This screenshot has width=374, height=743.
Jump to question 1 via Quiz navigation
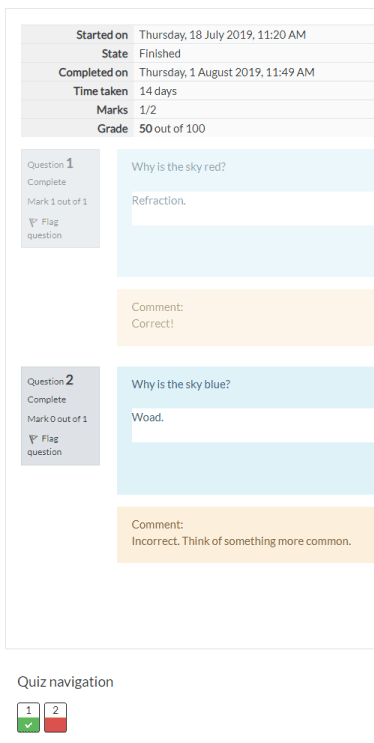pyautogui.click(x=29, y=717)
